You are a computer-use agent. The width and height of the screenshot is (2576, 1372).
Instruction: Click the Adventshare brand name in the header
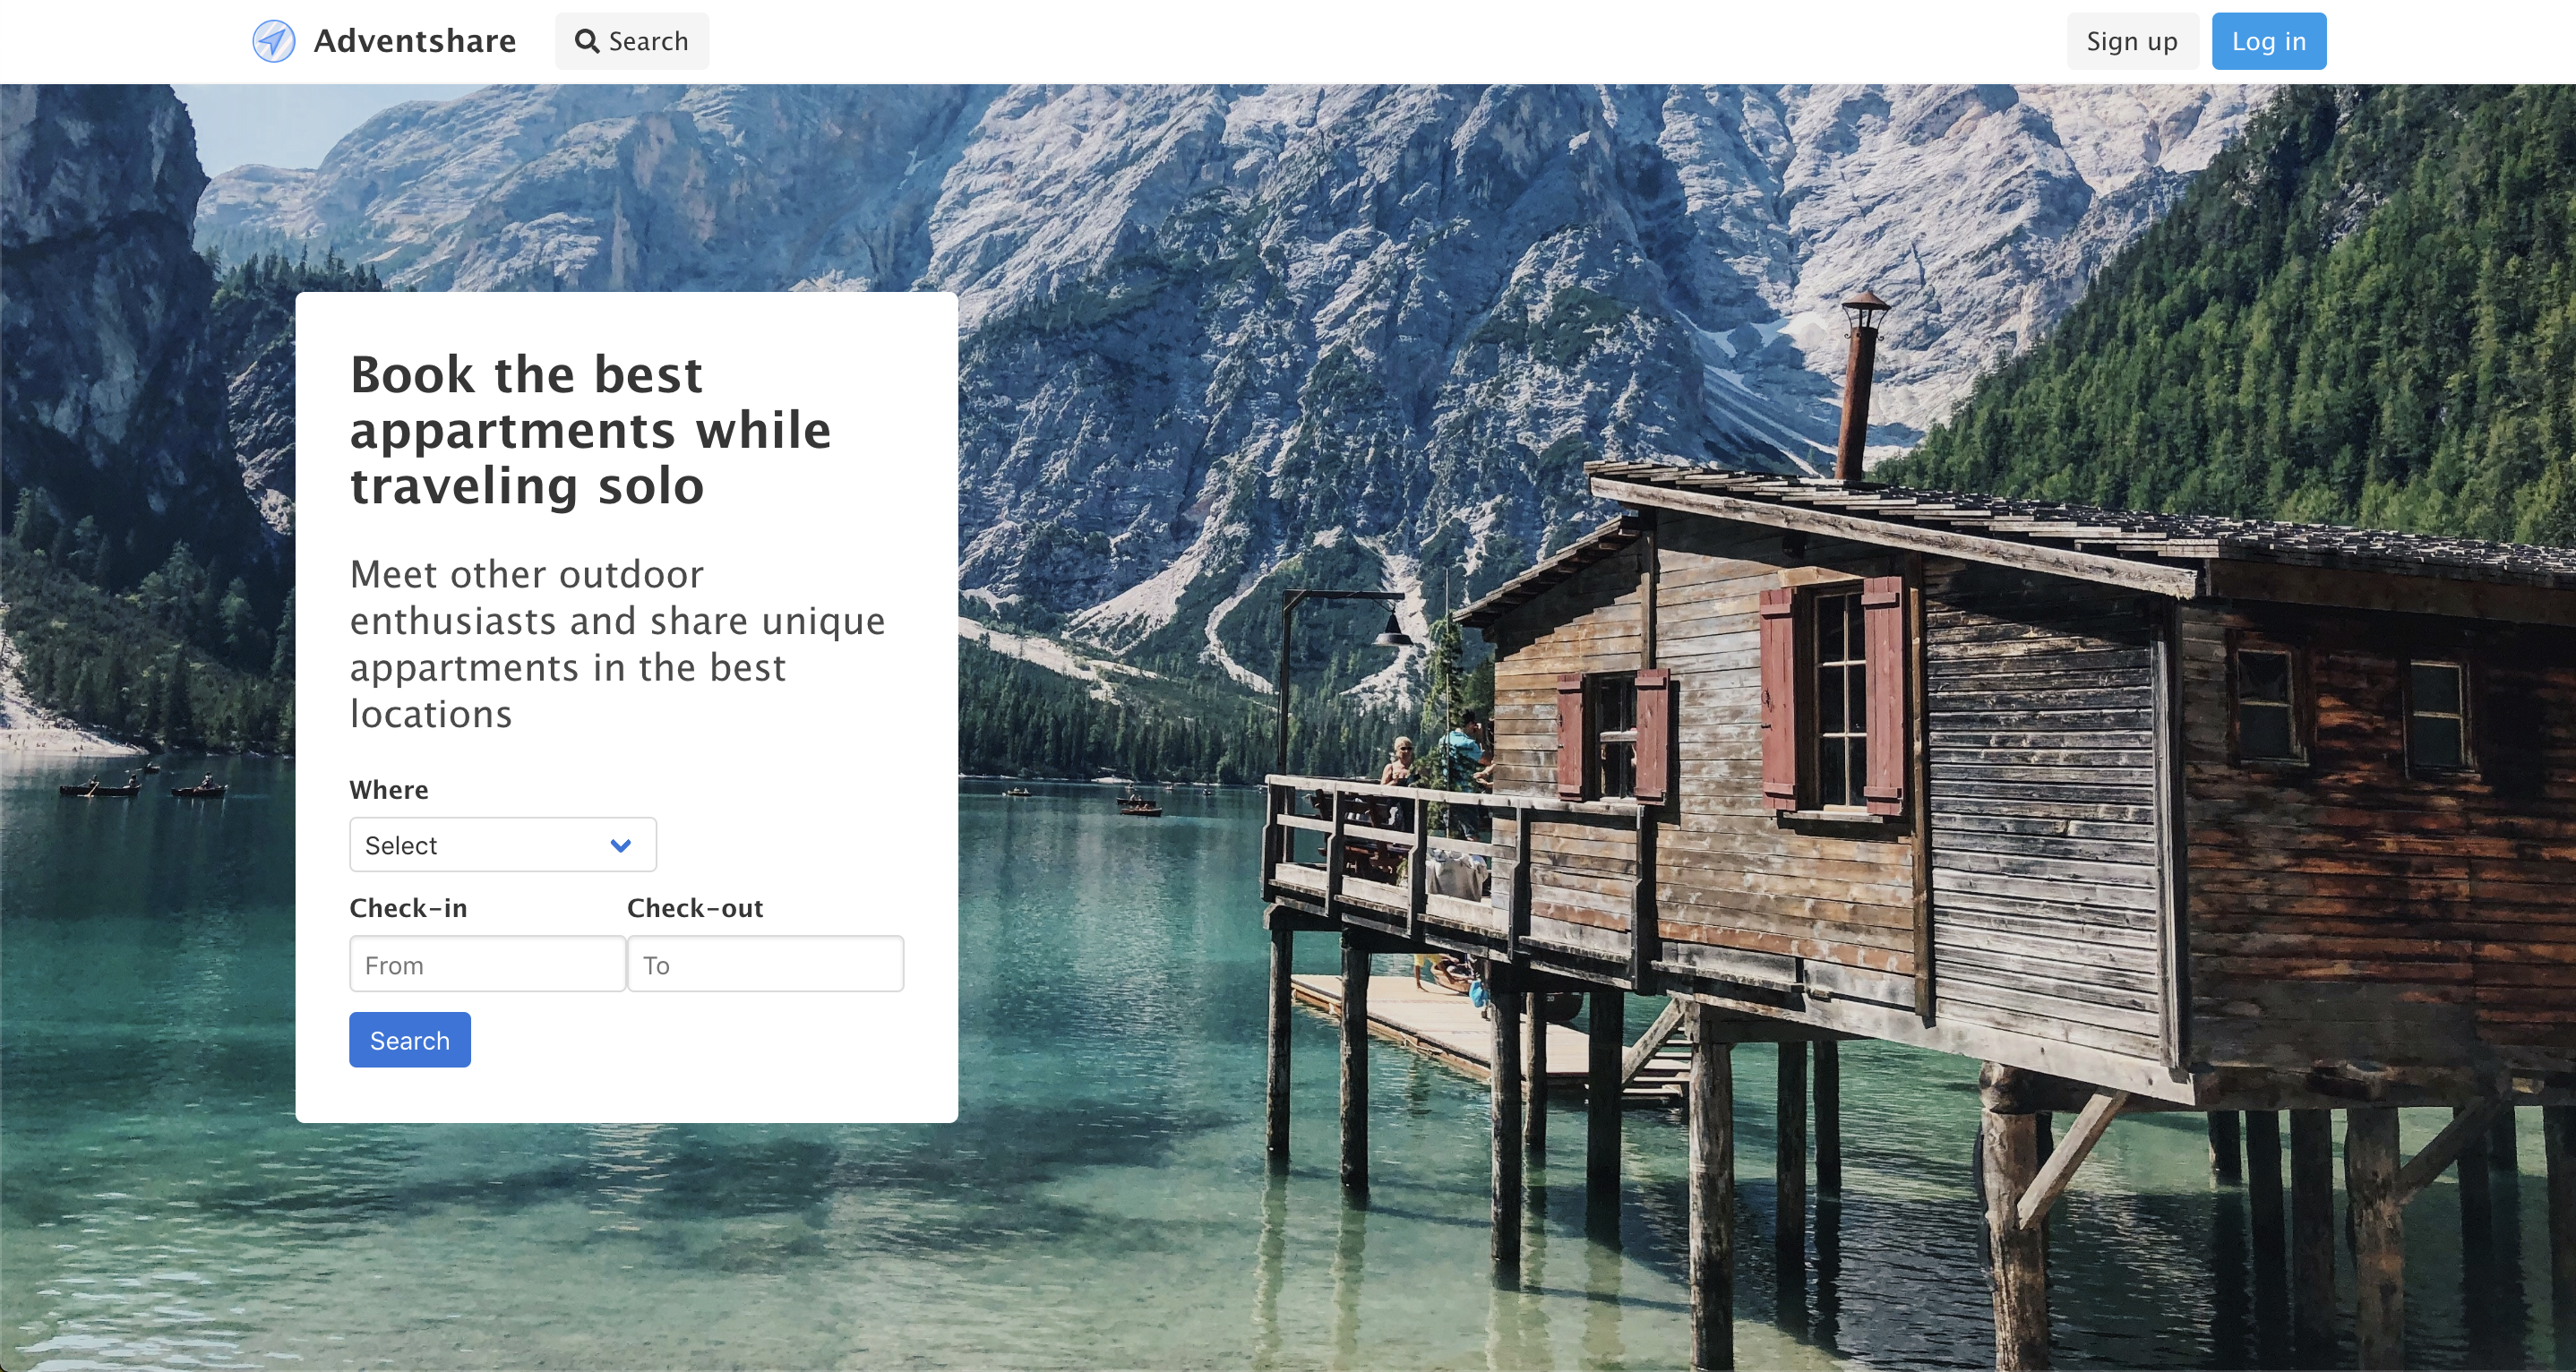click(413, 40)
